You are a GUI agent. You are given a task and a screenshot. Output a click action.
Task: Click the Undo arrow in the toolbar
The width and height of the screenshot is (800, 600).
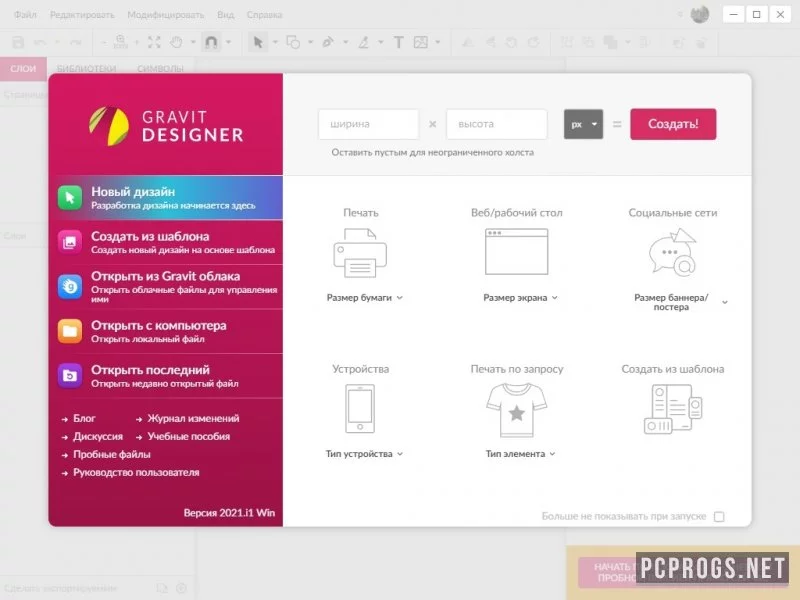pos(40,42)
